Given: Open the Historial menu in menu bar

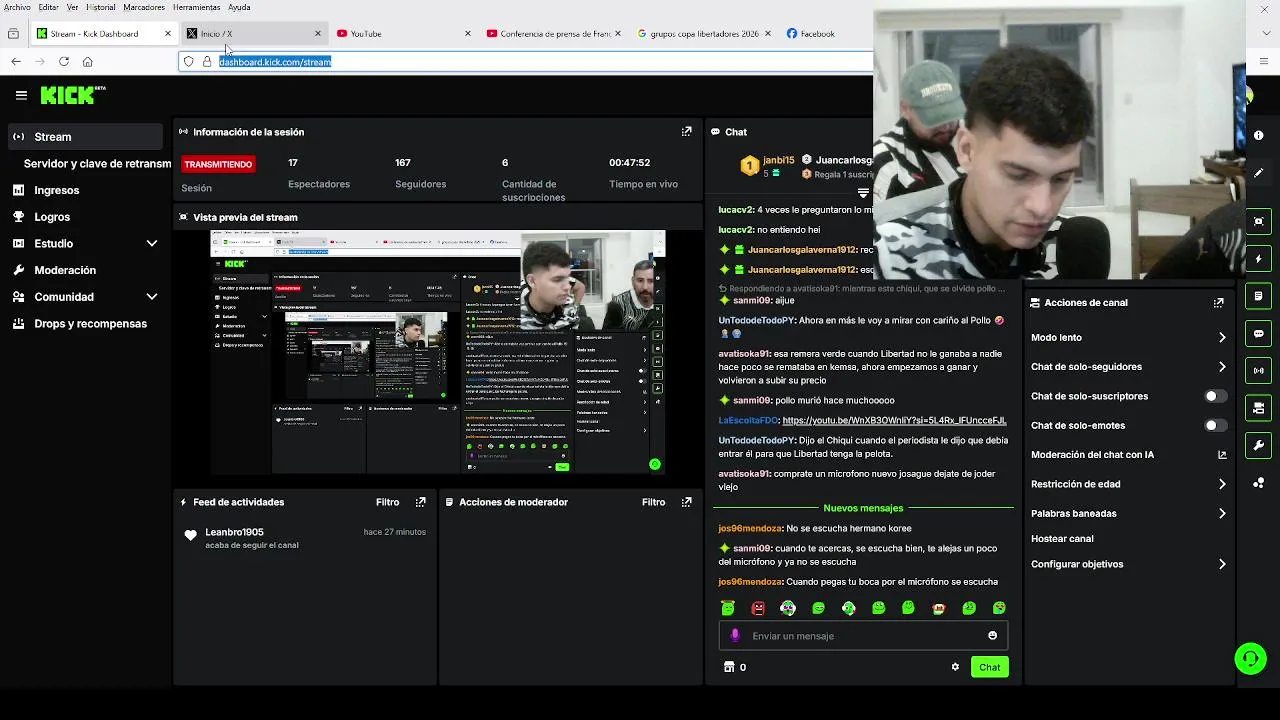Looking at the screenshot, I should point(101,7).
